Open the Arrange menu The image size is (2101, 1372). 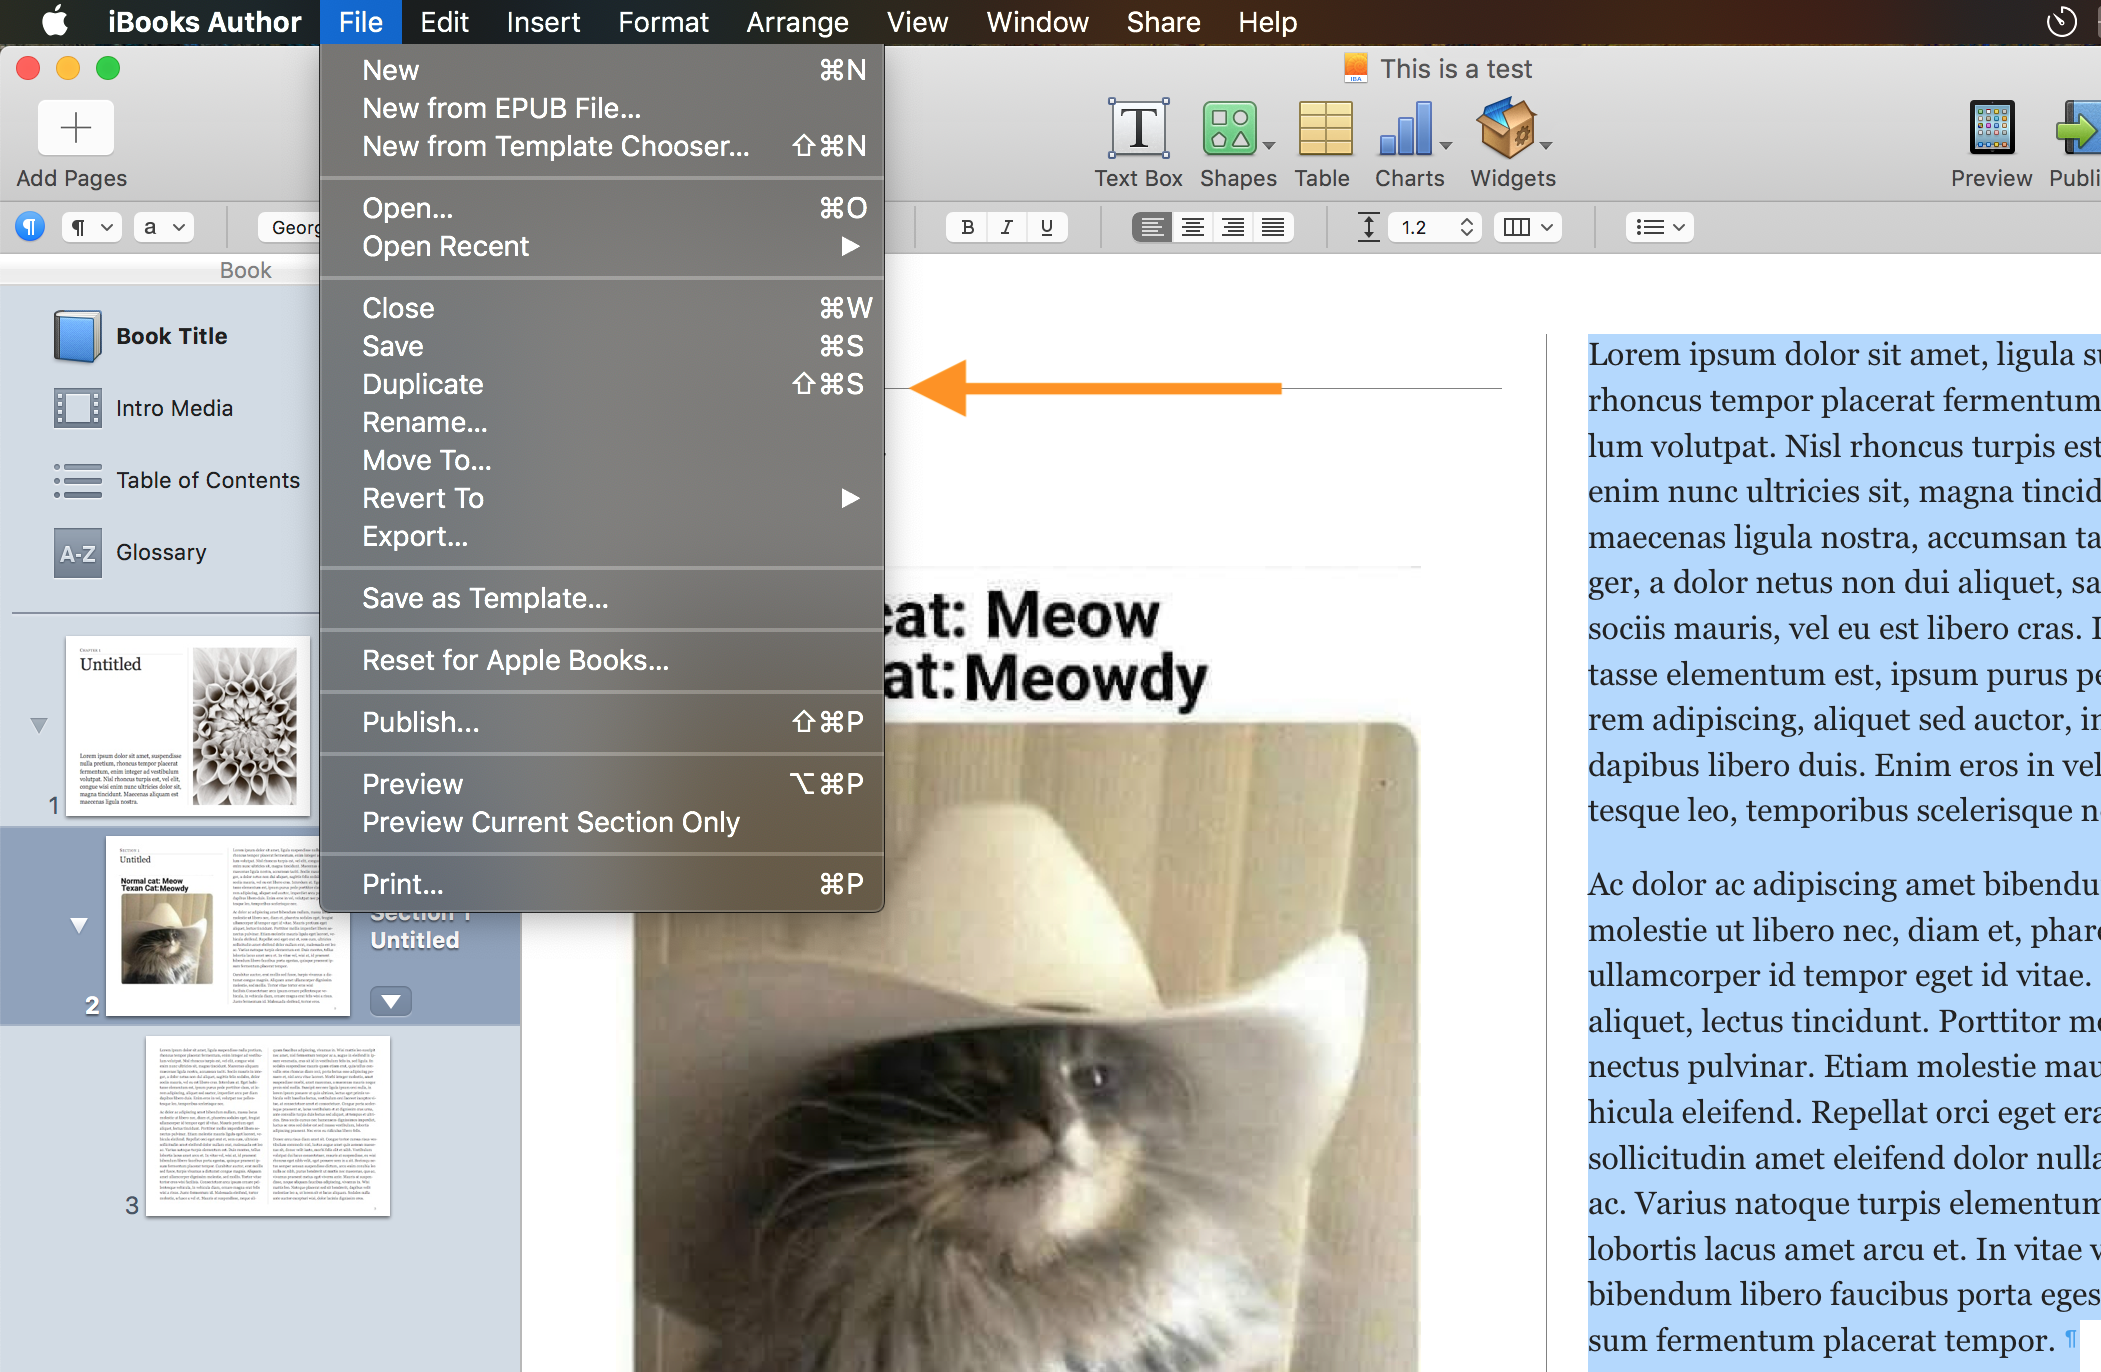coord(797,22)
